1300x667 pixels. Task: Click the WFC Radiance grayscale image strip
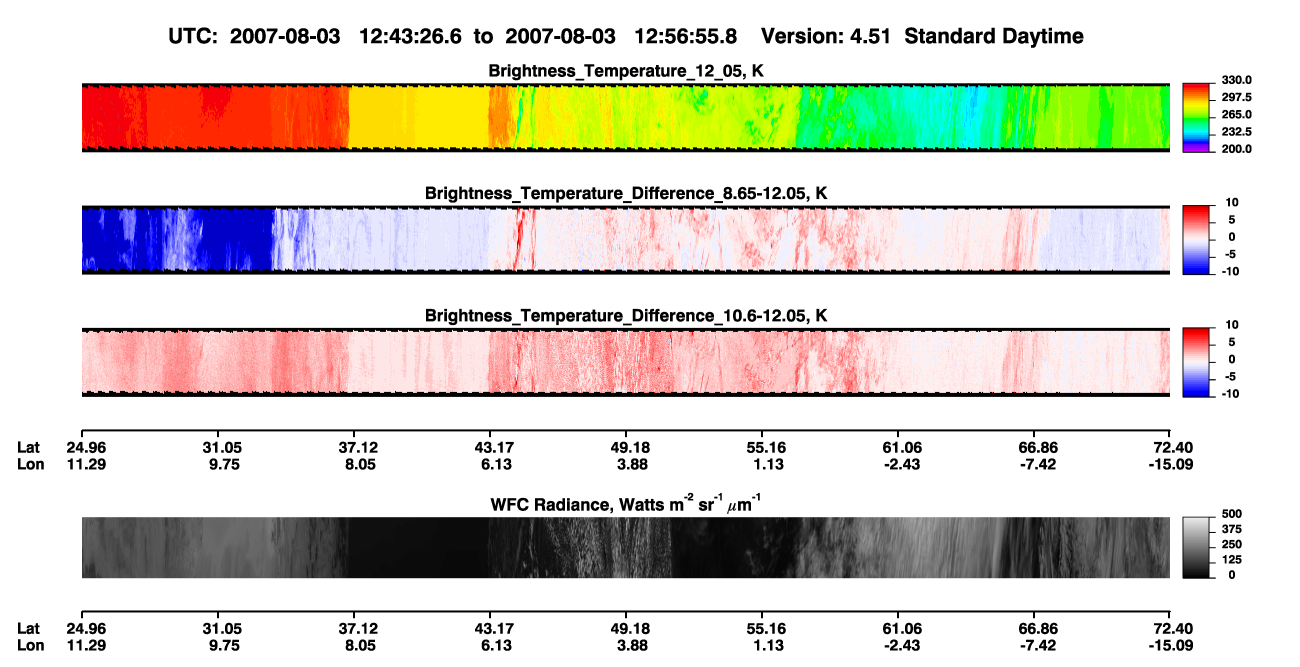[625, 548]
